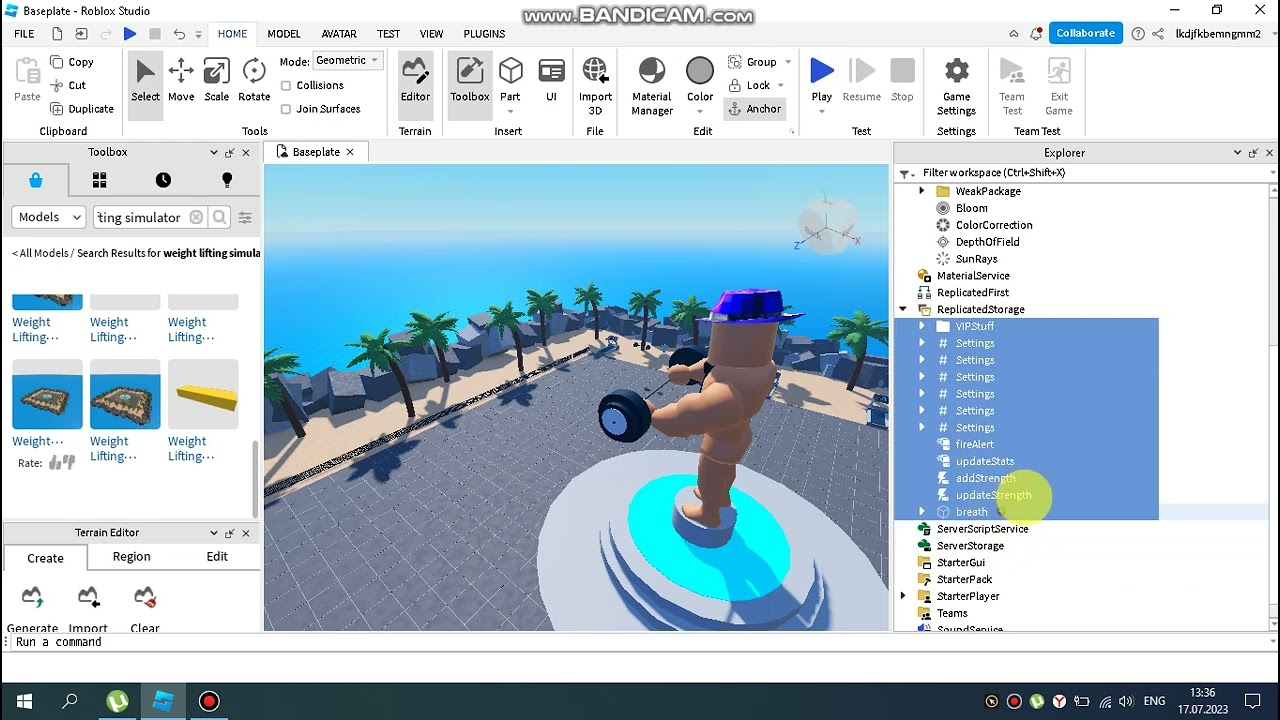Select ServerScriptService in Explorer
This screenshot has width=1280, height=720.
(x=982, y=529)
